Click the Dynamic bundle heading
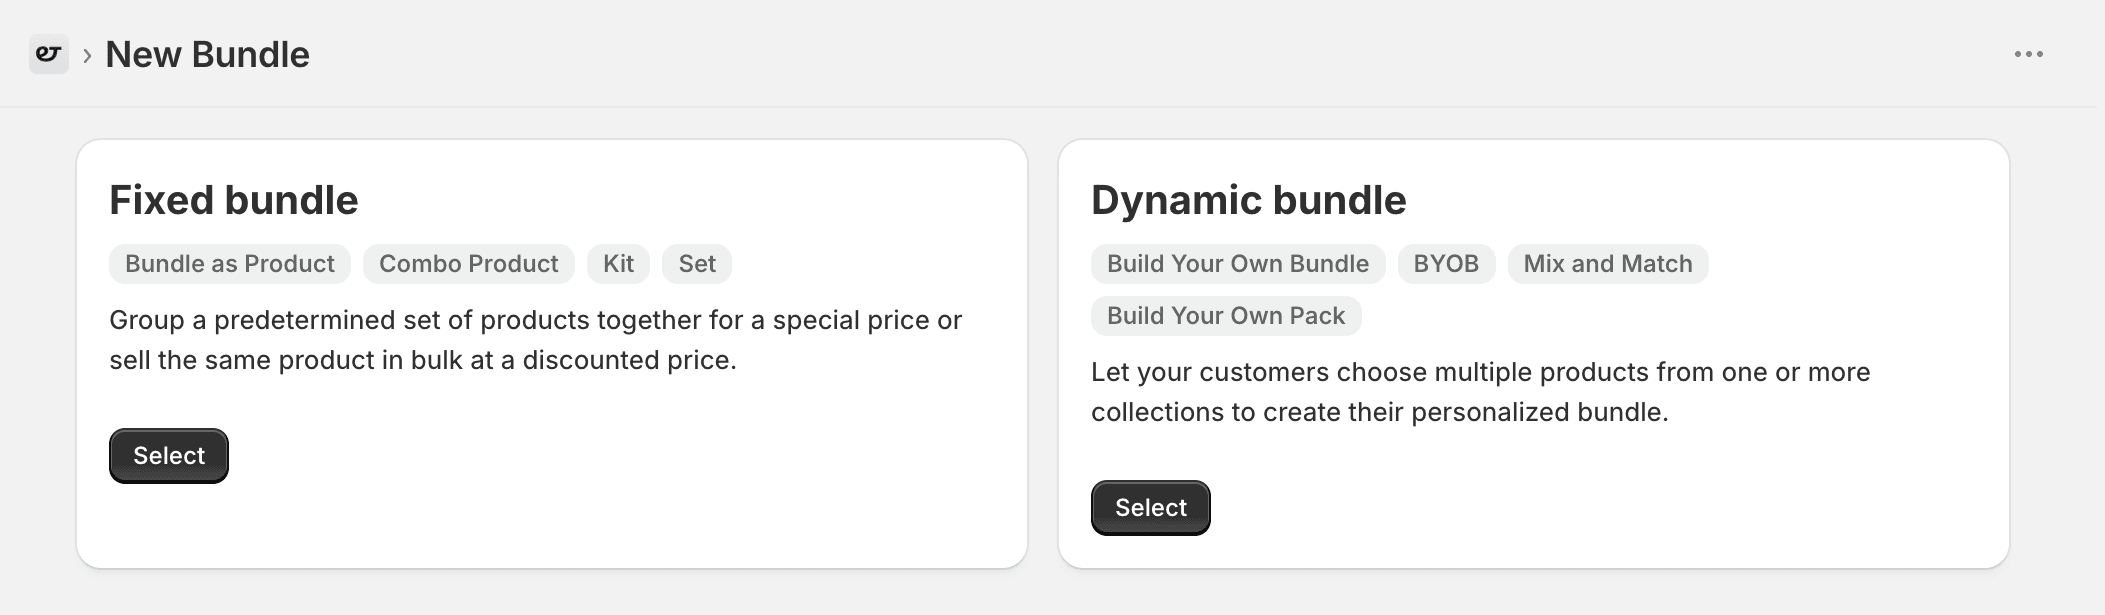Screen dimensions: 2105x615 1249,200
